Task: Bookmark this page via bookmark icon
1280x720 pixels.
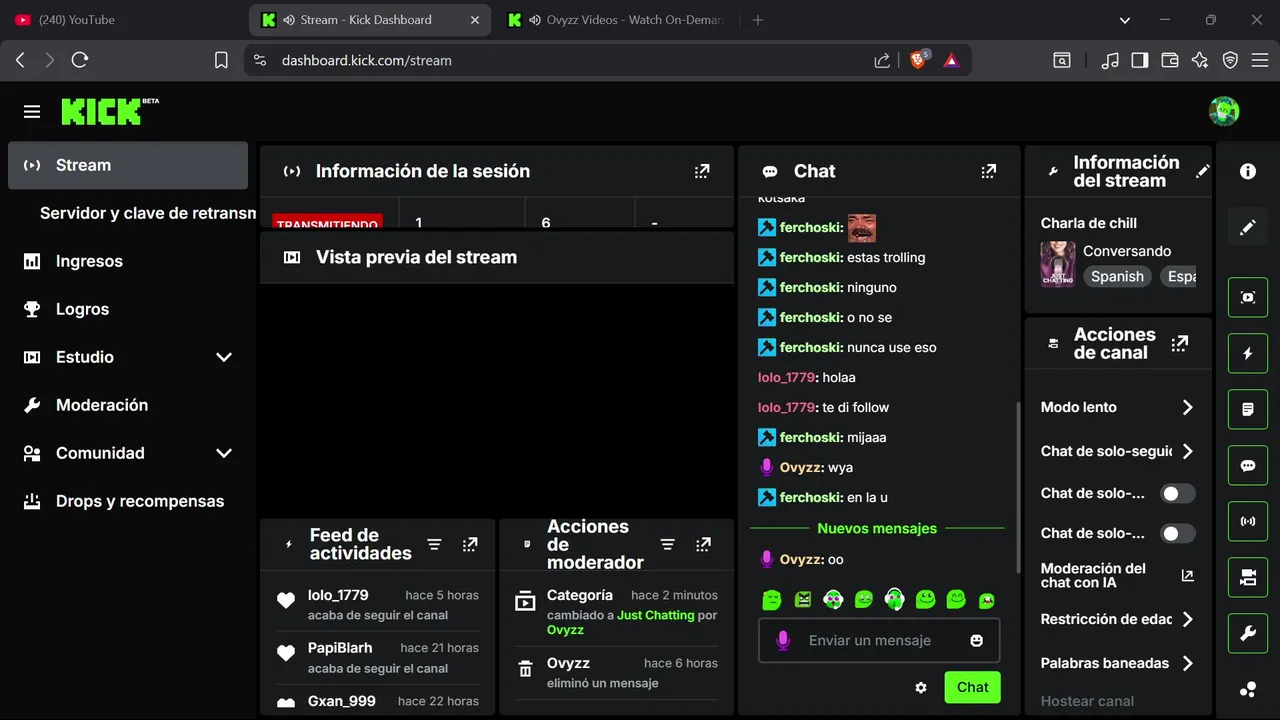Action: pos(221,60)
